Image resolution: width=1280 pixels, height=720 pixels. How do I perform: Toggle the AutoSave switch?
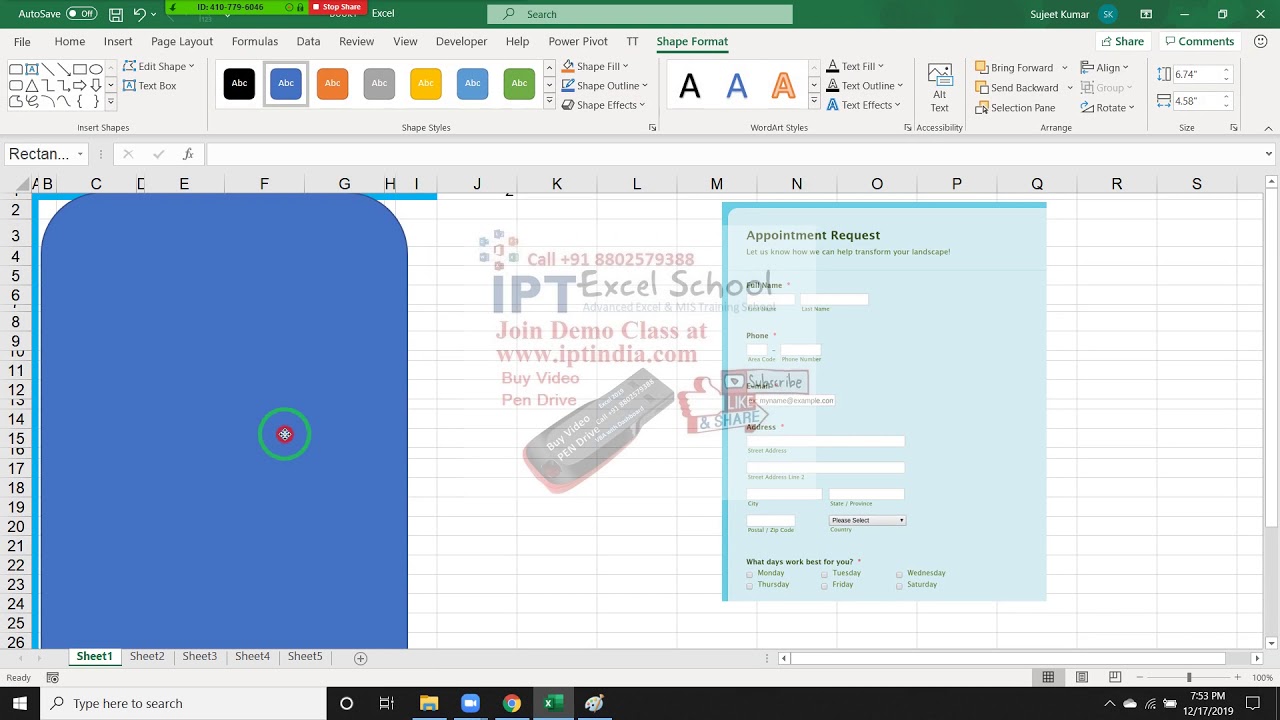coord(81,14)
